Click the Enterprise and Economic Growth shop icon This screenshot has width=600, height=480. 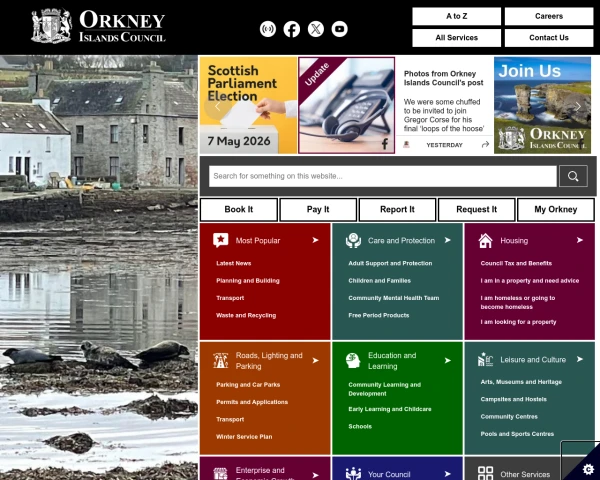pyautogui.click(x=220, y=474)
